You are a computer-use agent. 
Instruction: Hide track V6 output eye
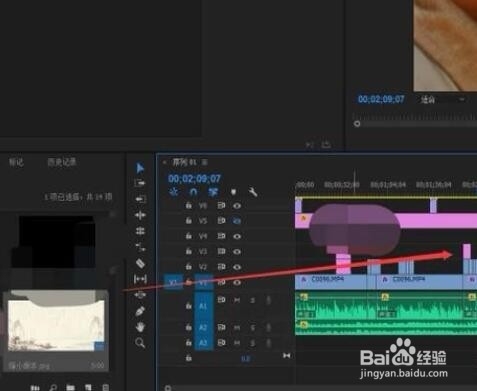[x=237, y=206]
